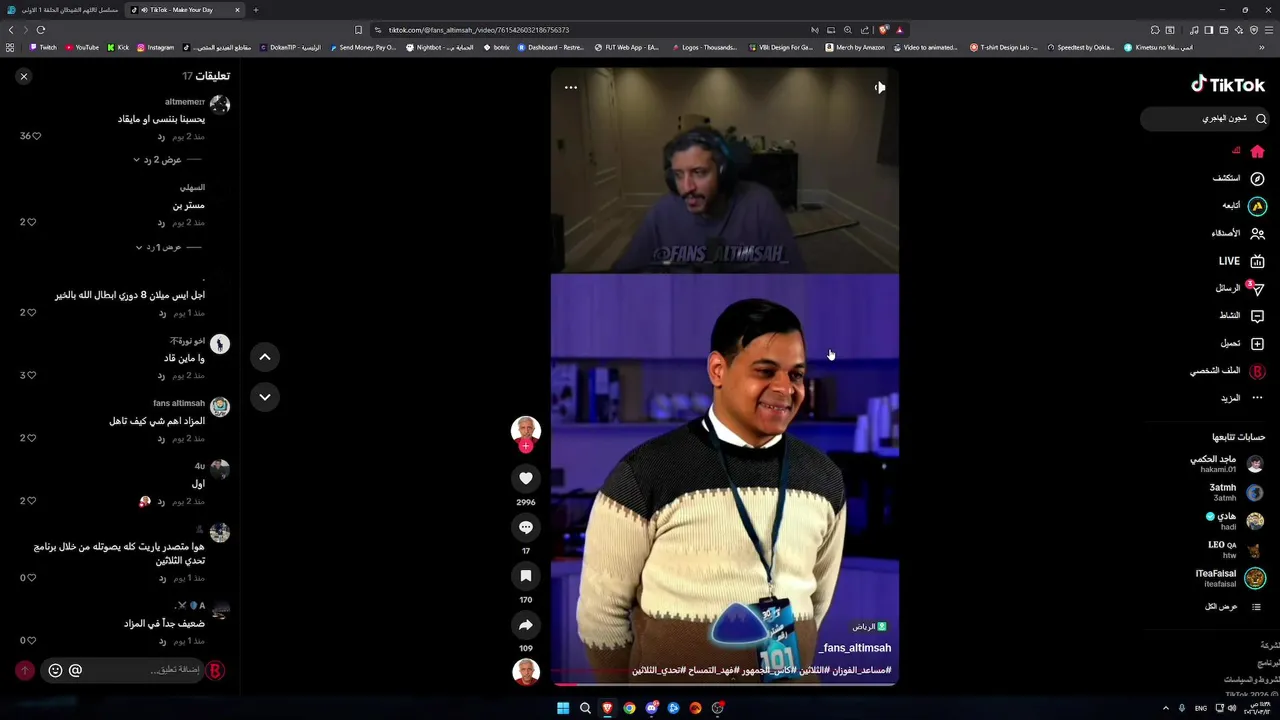Open LIVE section in sidebar
This screenshot has height=720, width=1280.
(1241, 261)
